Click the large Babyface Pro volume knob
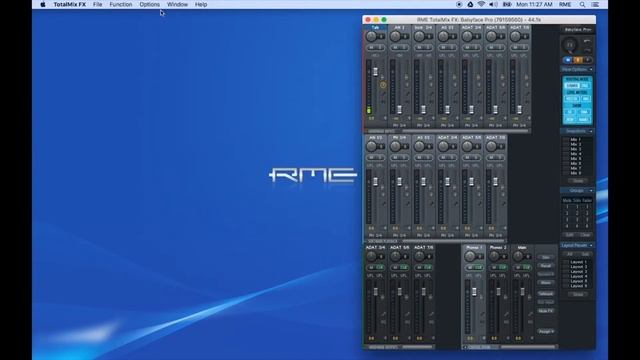Viewport: 640px width, 360px height. [x=570, y=45]
